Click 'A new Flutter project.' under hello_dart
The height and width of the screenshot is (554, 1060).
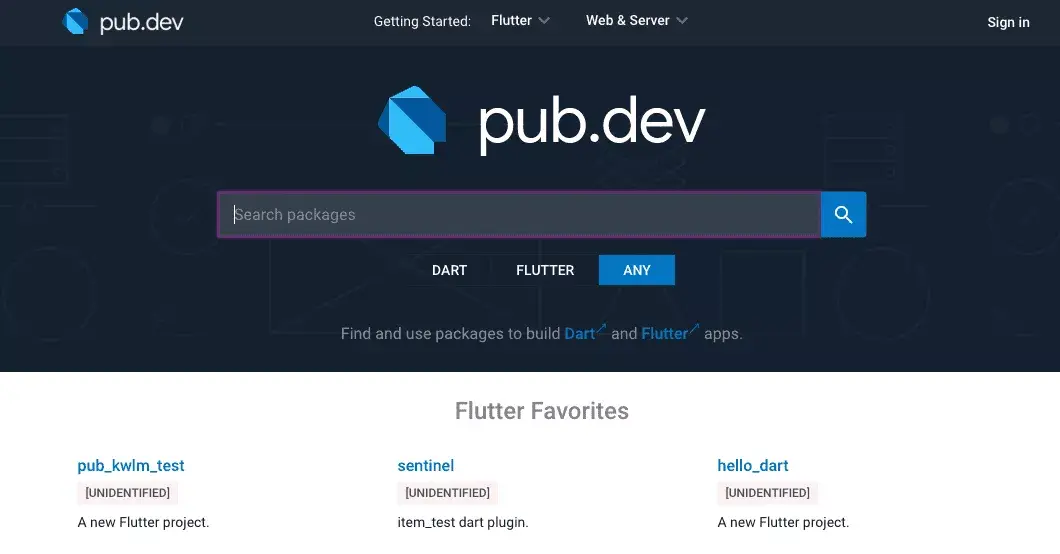click(x=783, y=522)
